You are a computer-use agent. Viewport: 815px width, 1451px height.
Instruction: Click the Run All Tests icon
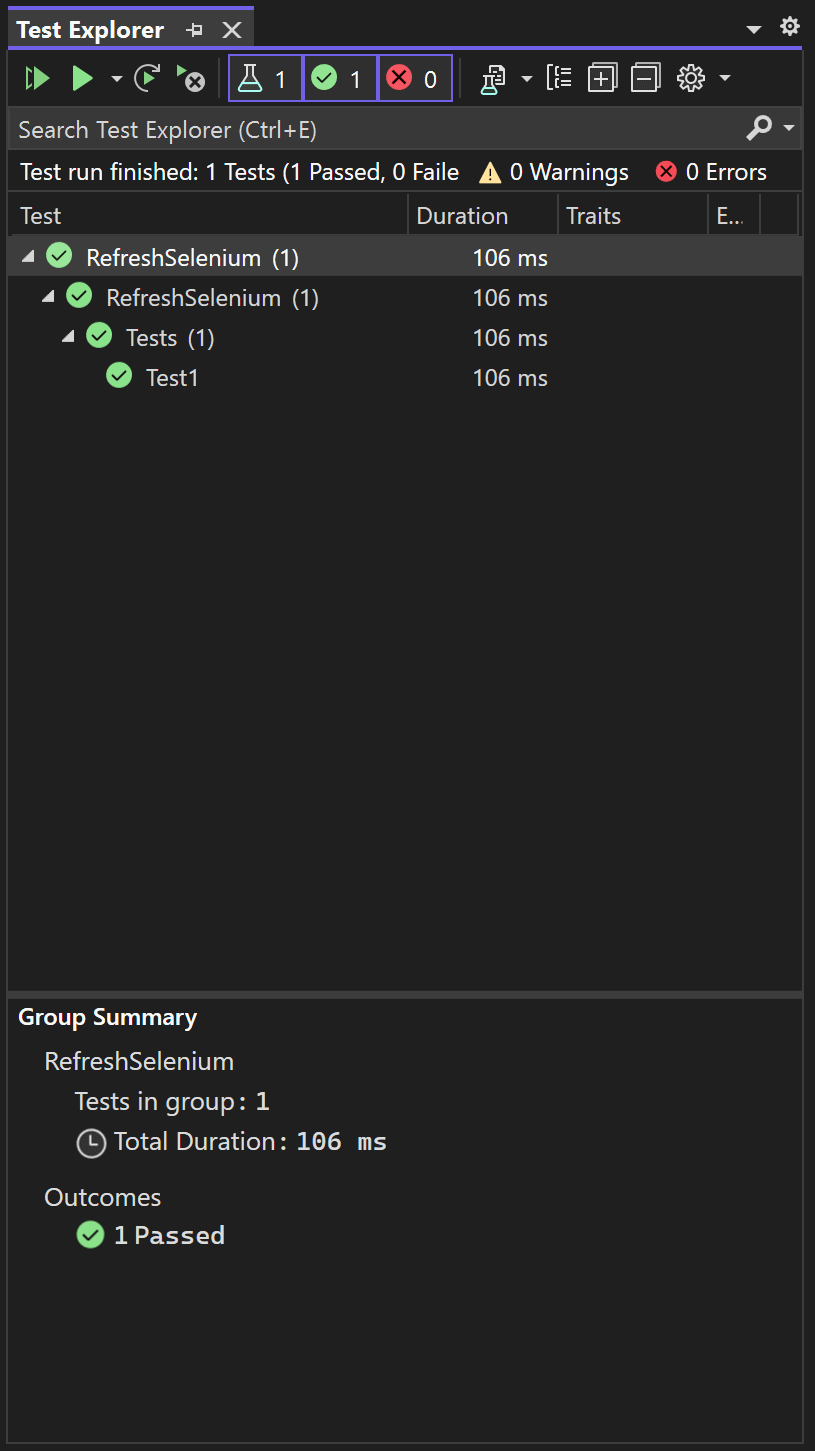(37, 78)
